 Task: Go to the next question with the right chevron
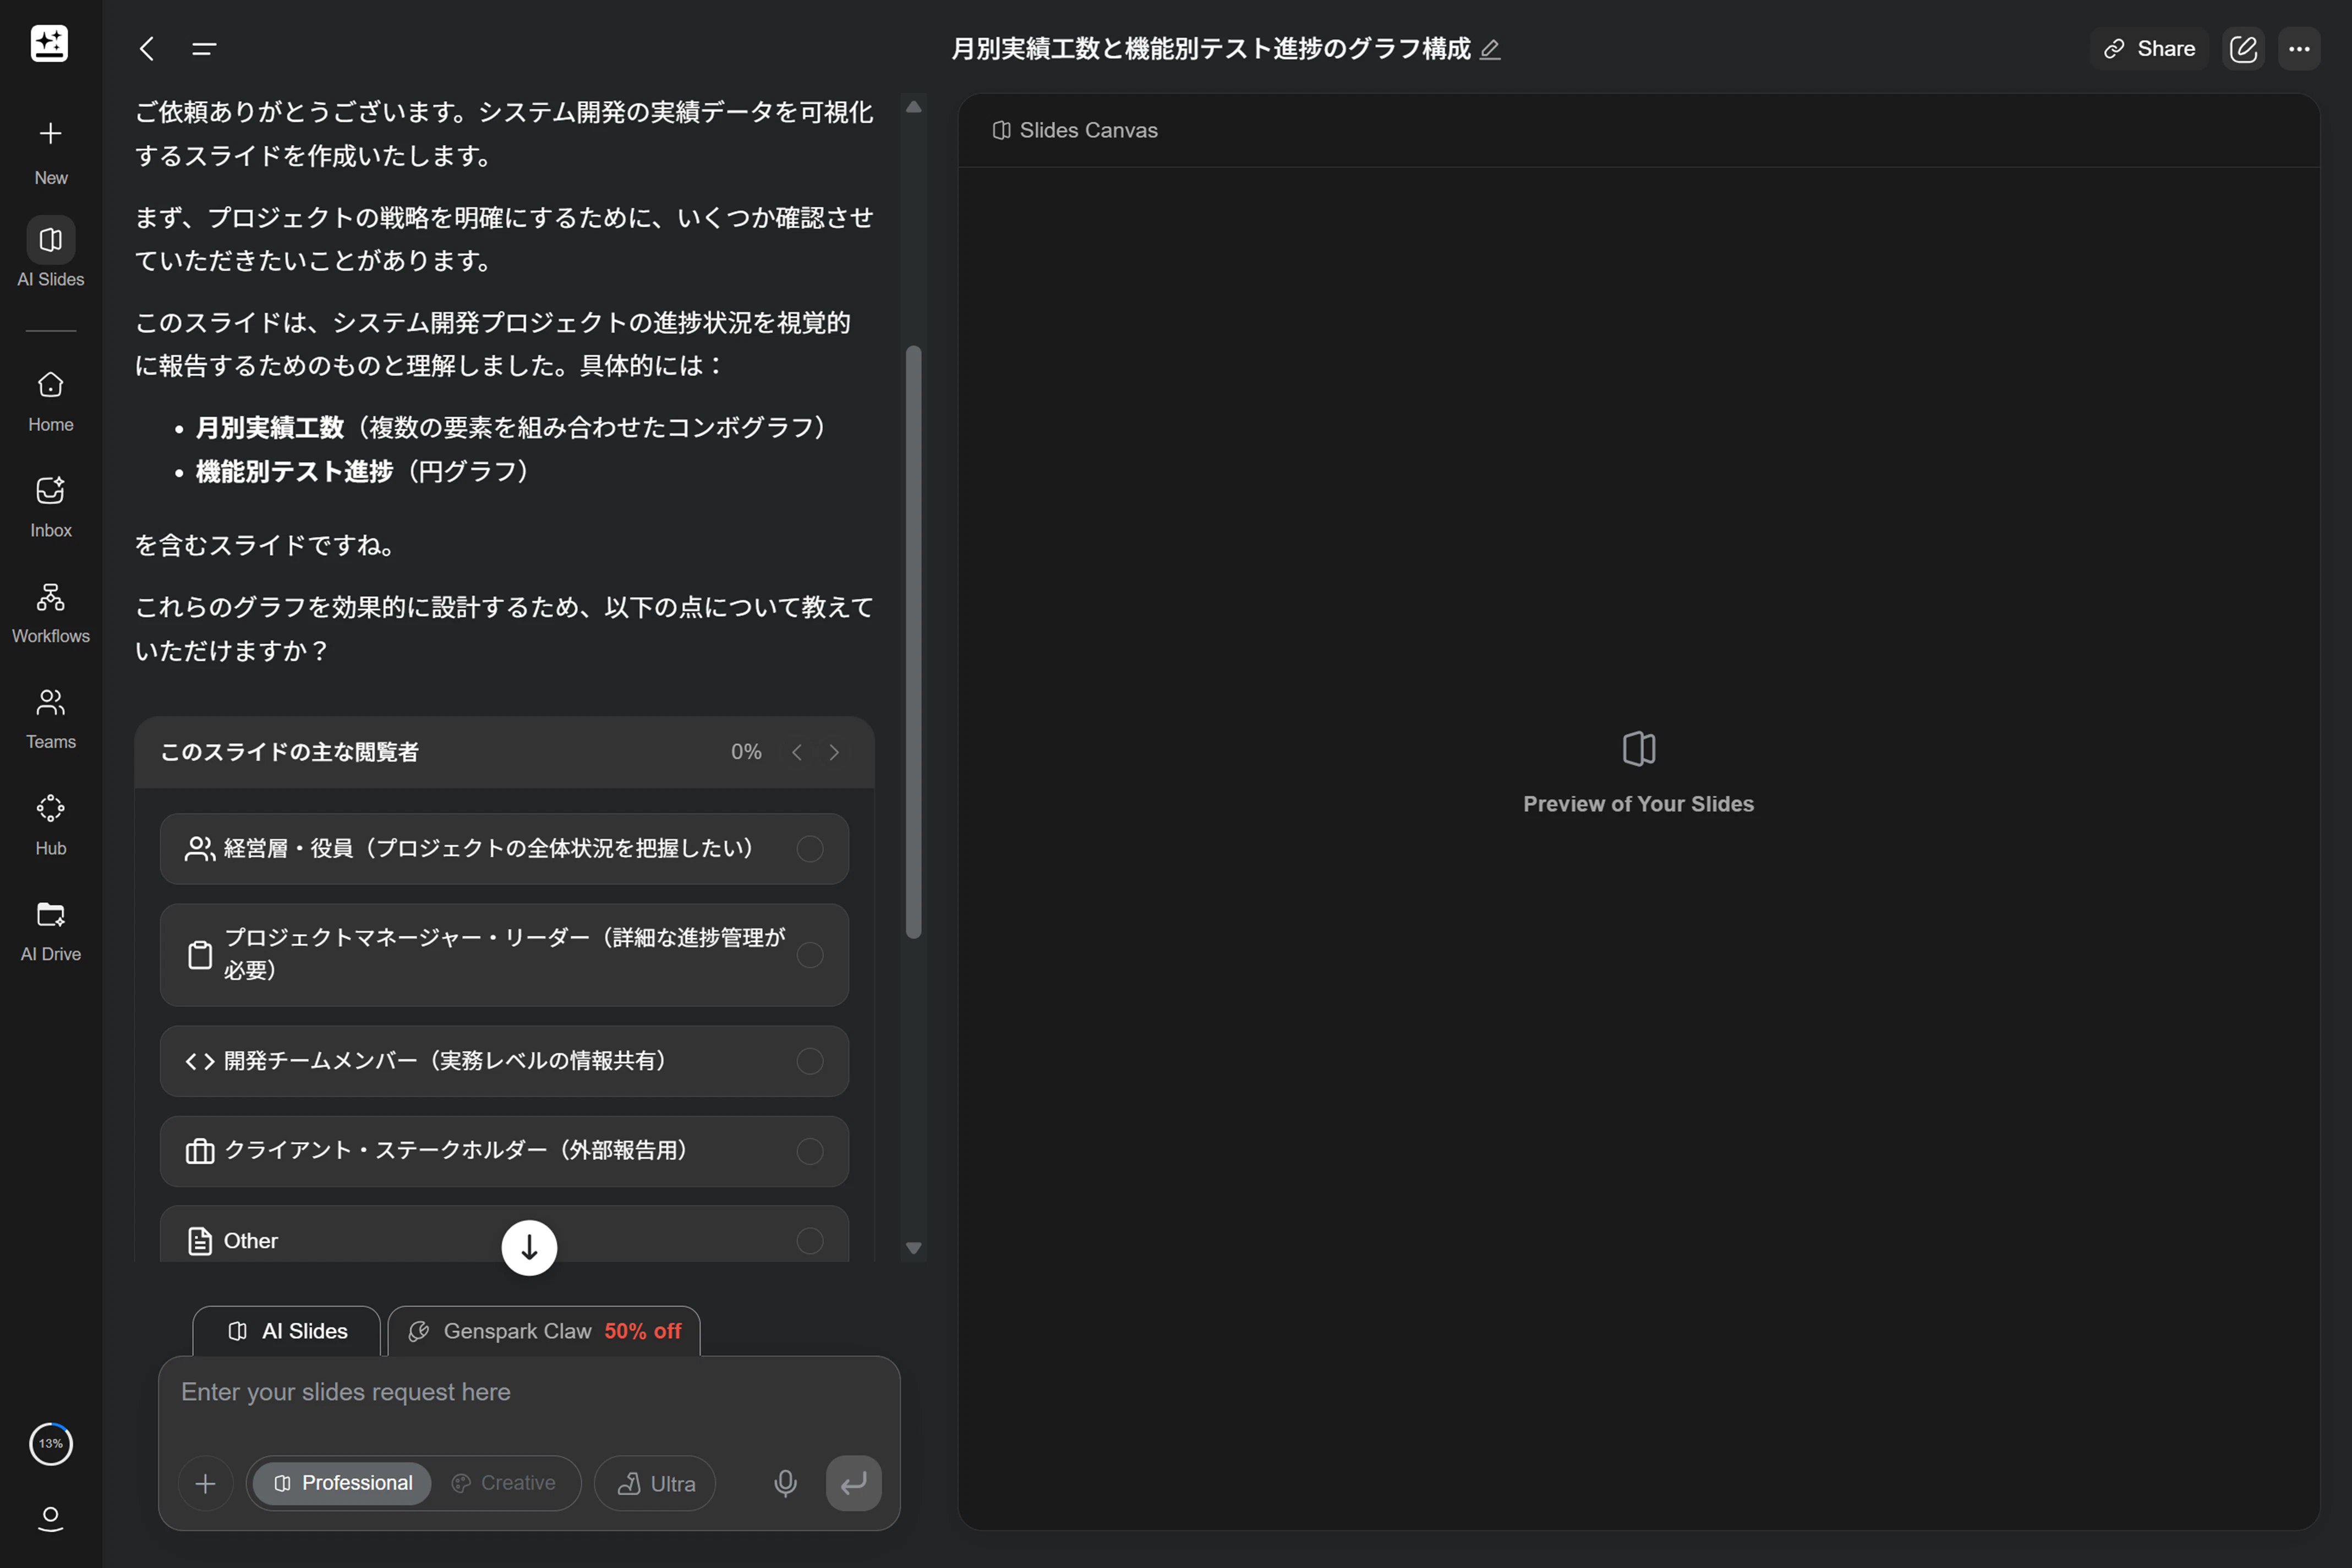pyautogui.click(x=834, y=752)
